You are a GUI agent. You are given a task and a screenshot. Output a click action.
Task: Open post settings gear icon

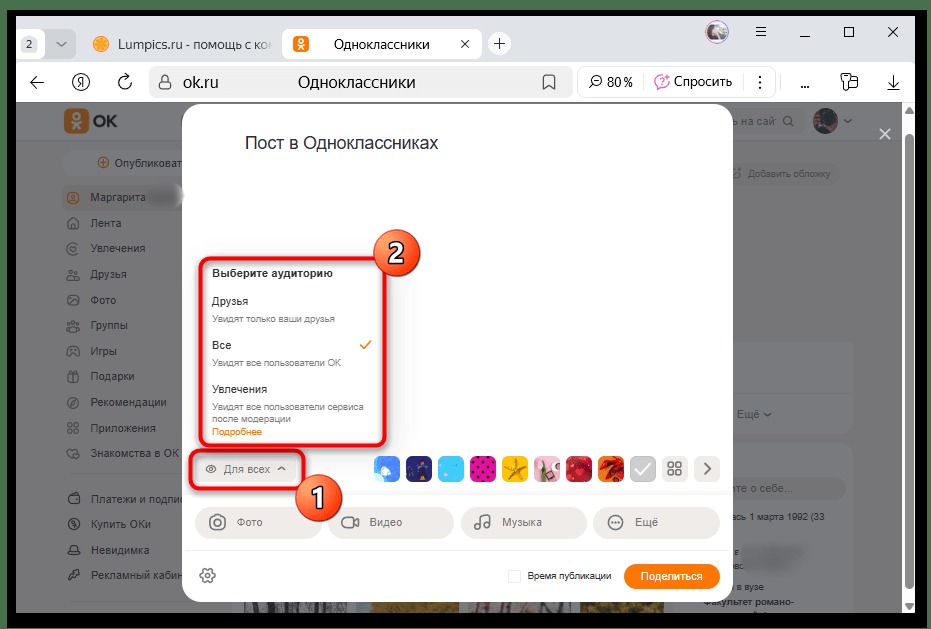pyautogui.click(x=207, y=575)
